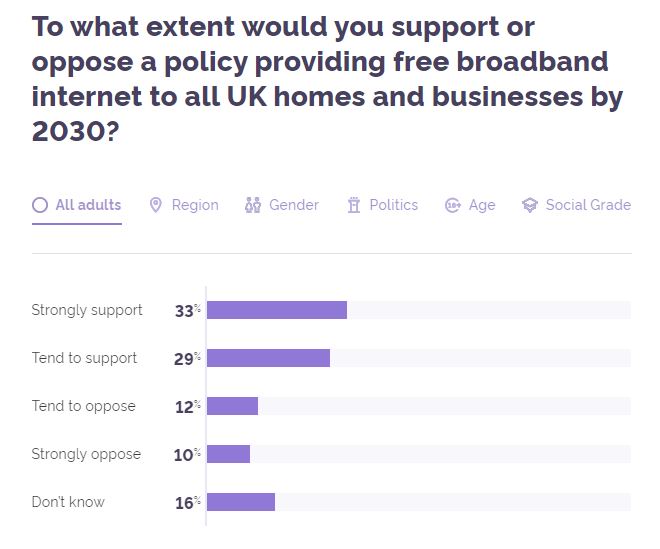Screen dimensions: 660x549
Task: Click the Age 18+ icon
Action: (x=453, y=205)
